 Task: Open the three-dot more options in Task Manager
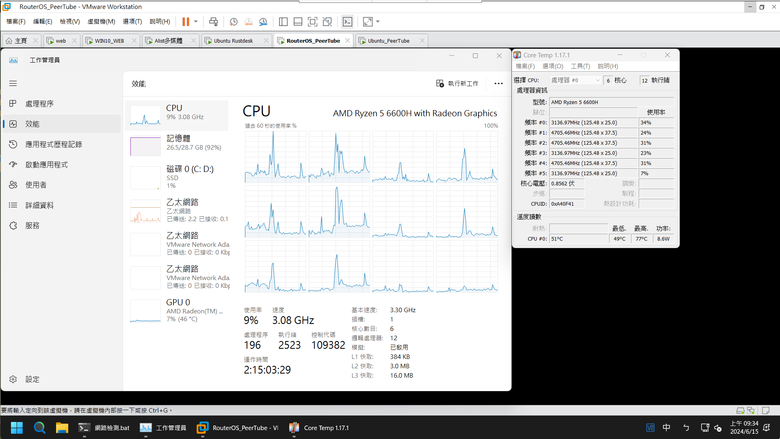click(498, 84)
